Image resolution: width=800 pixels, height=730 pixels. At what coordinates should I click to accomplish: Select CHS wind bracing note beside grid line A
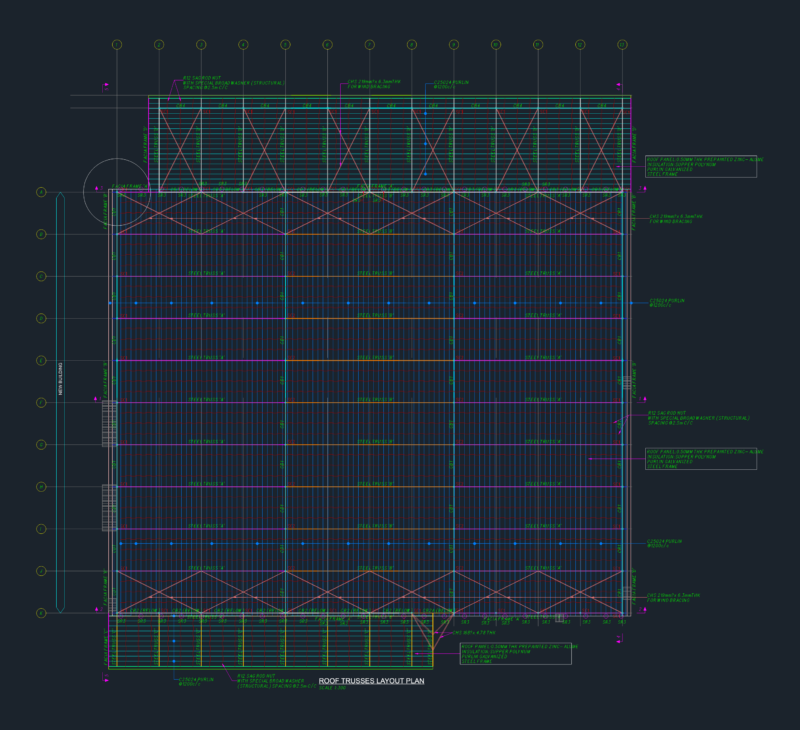[x=676, y=219]
